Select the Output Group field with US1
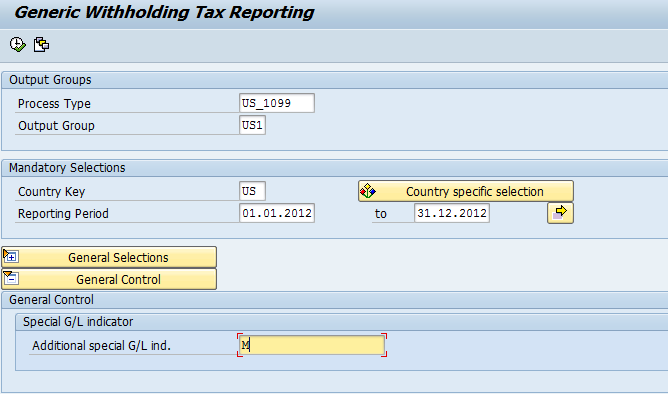Viewport: 668px width, 394px height. point(252,125)
